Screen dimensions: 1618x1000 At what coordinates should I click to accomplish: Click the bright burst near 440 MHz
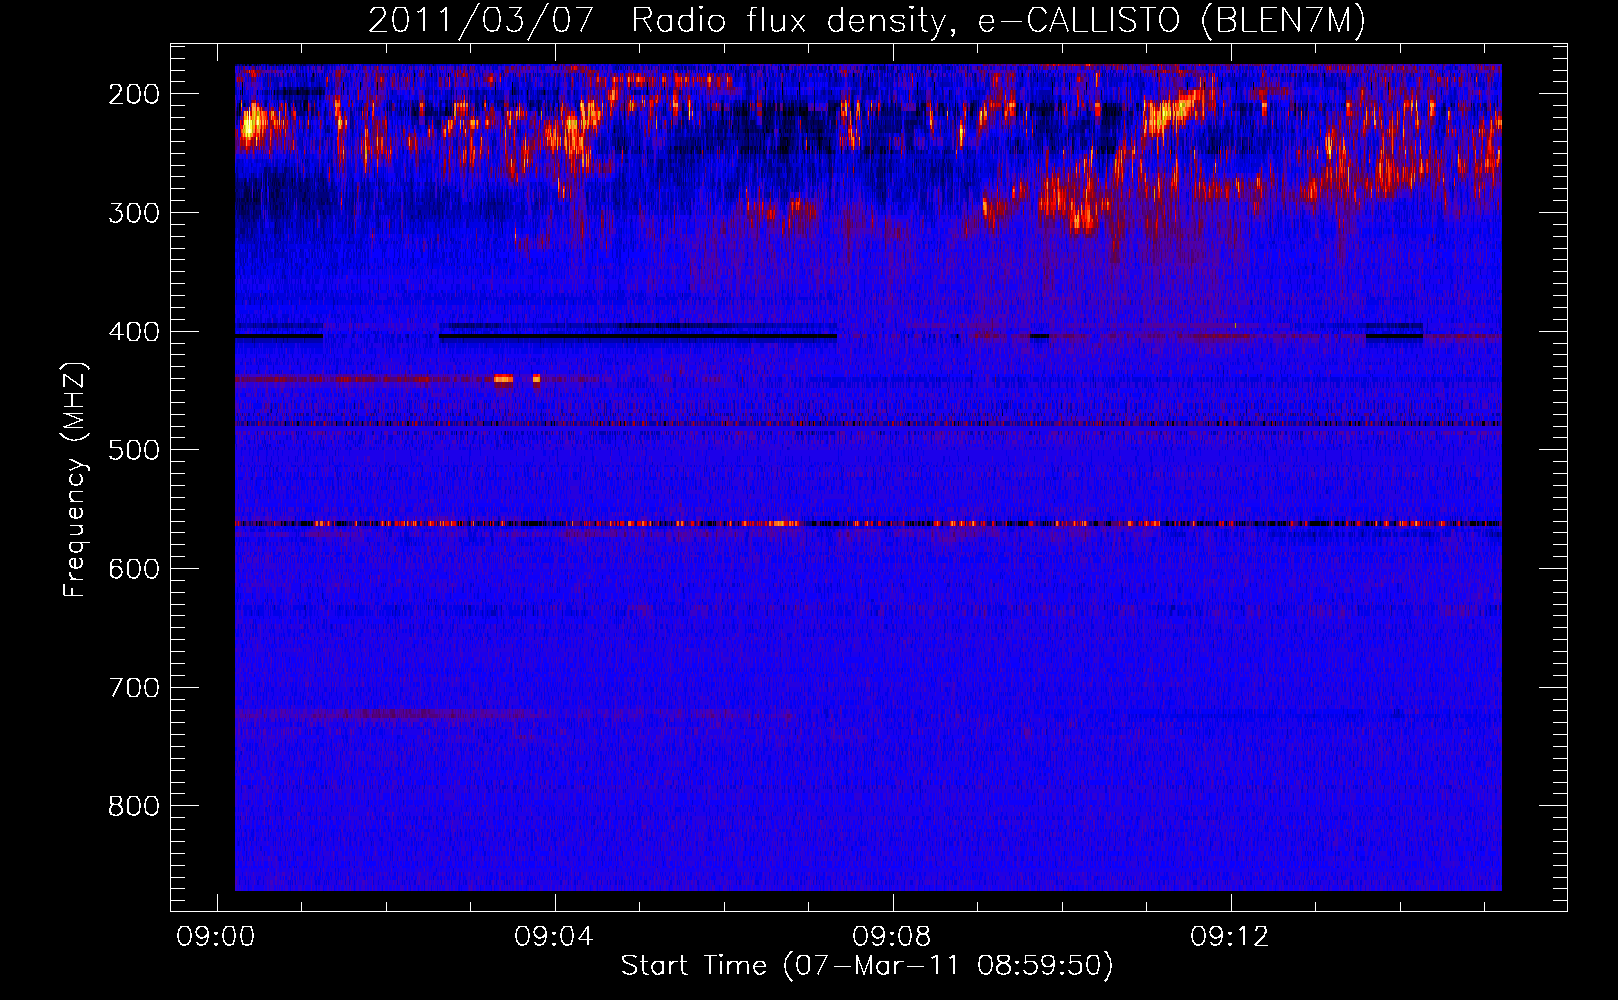coord(503,379)
